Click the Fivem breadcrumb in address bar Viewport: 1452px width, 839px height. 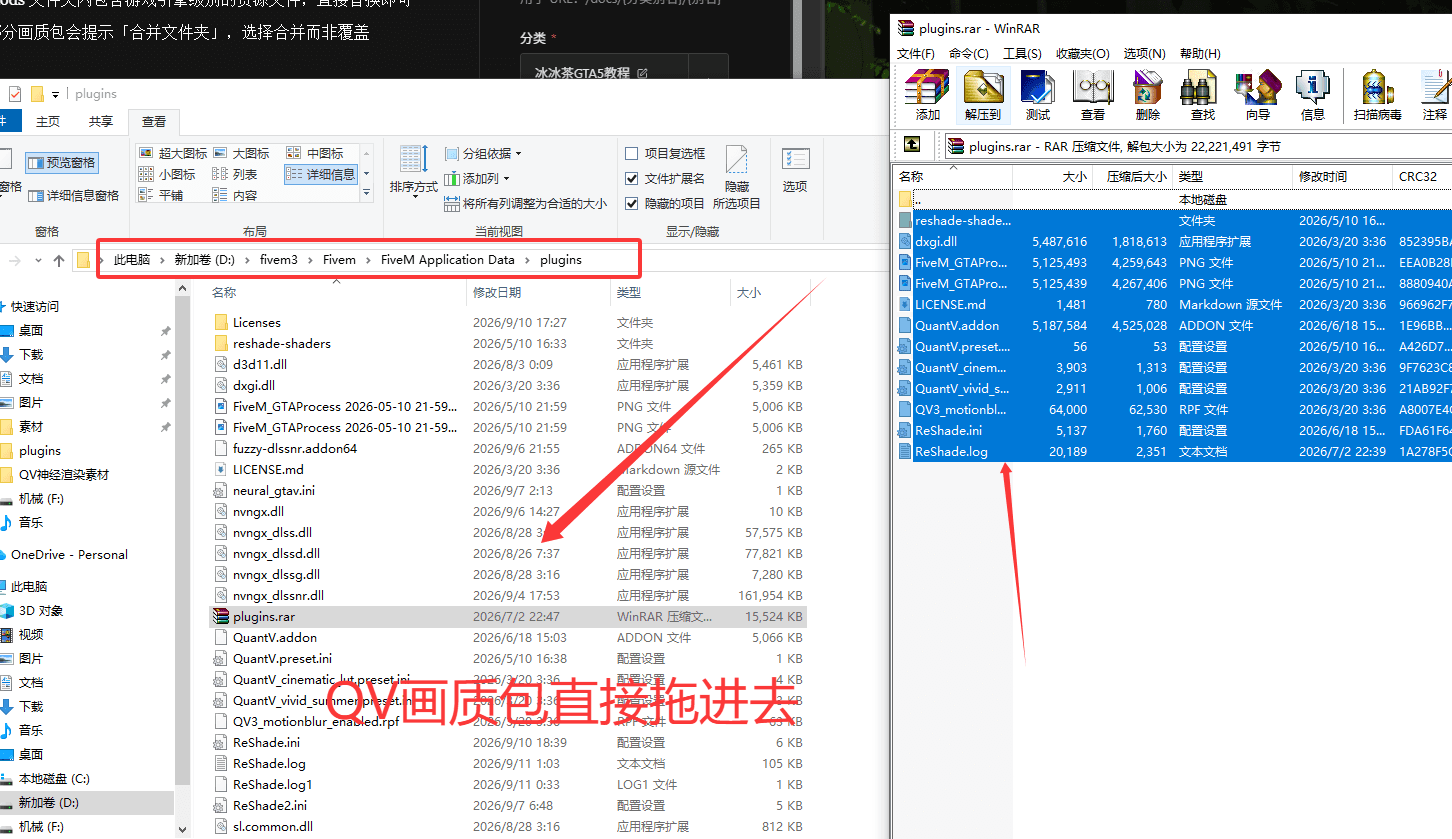pos(339,260)
